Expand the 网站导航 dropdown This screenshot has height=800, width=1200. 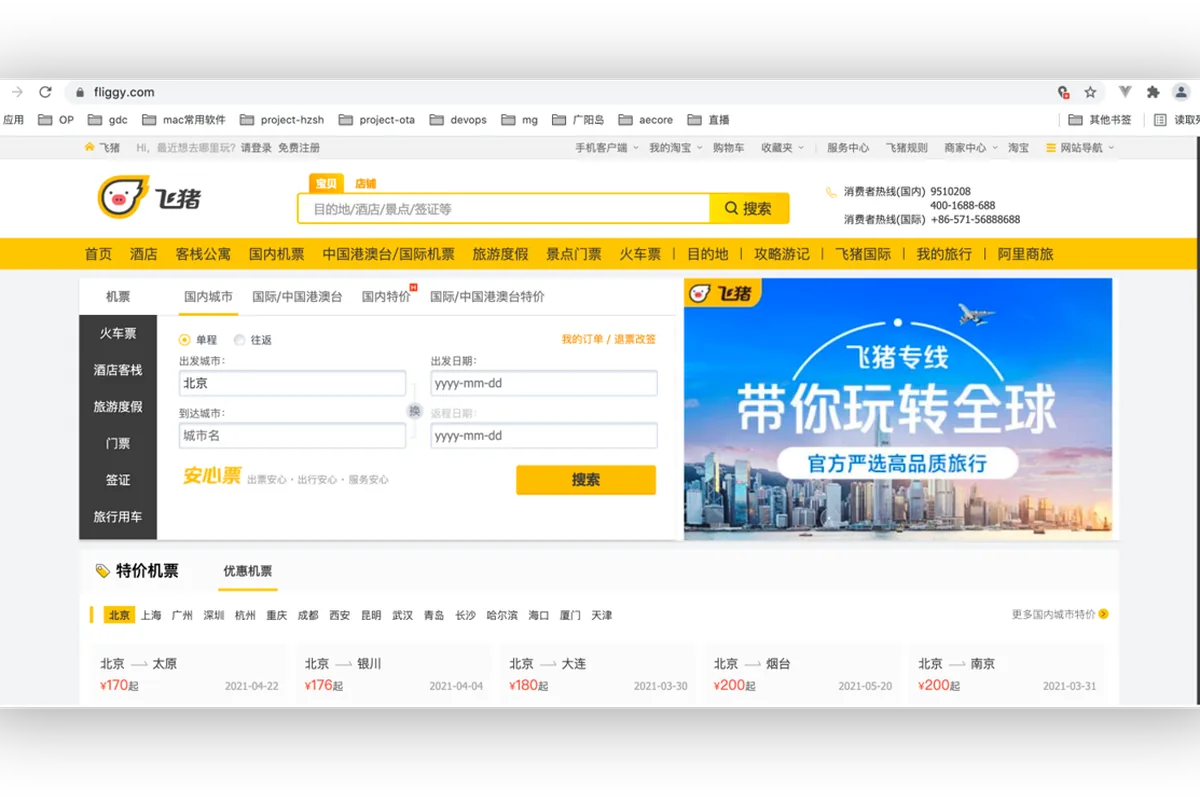coord(1080,147)
